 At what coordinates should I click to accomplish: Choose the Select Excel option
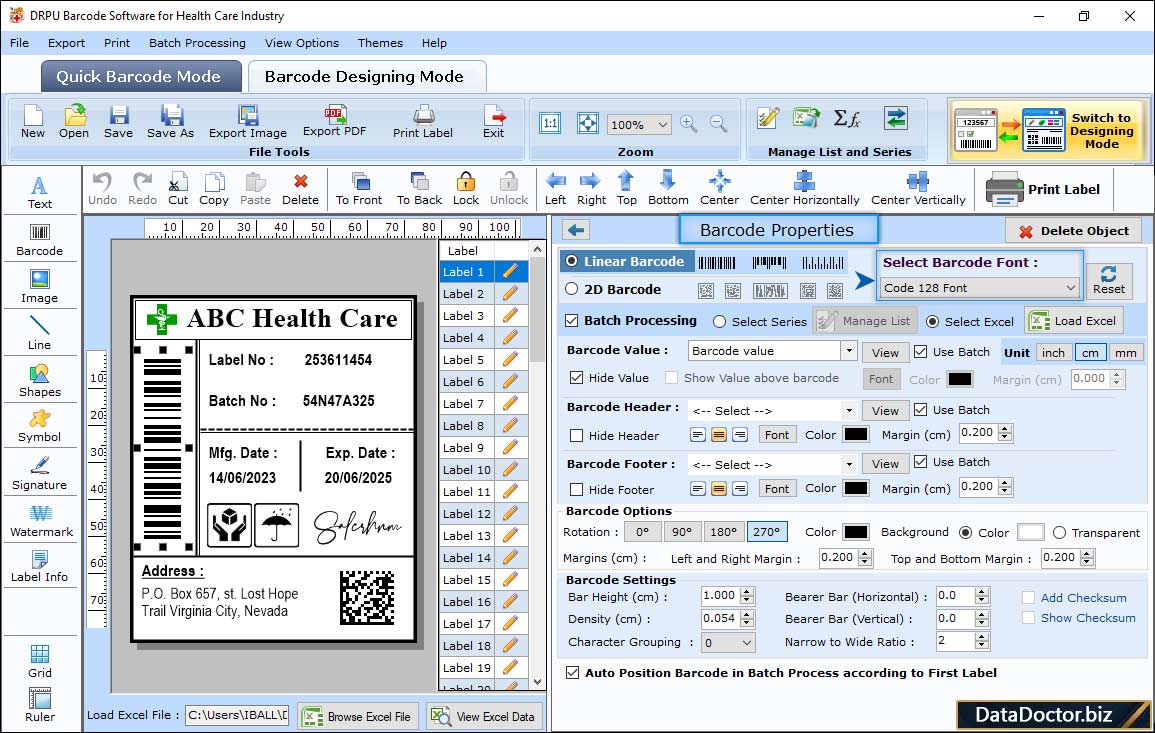click(x=933, y=322)
